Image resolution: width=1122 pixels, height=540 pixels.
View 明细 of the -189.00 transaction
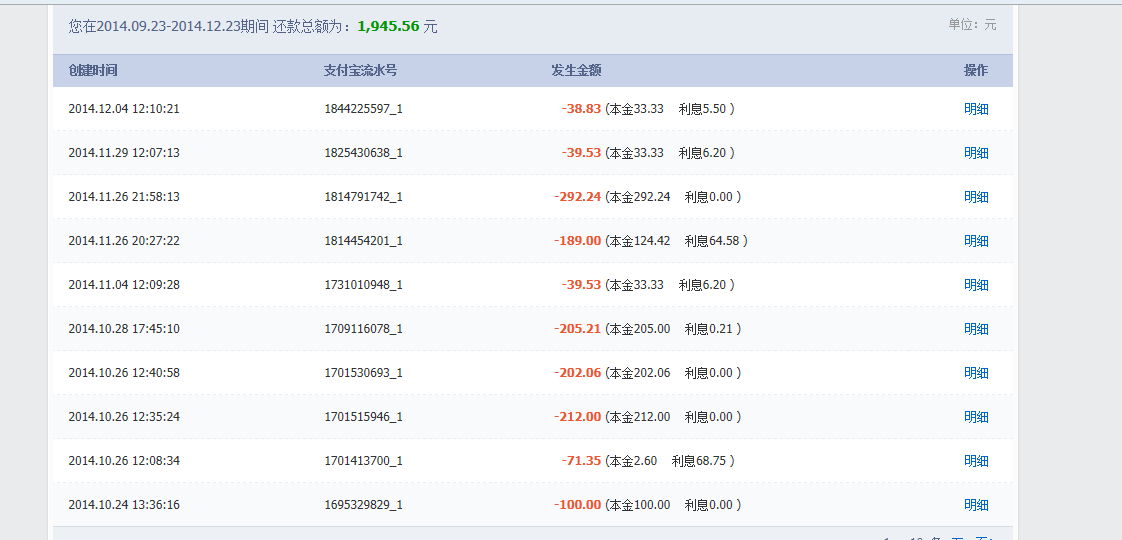976,241
